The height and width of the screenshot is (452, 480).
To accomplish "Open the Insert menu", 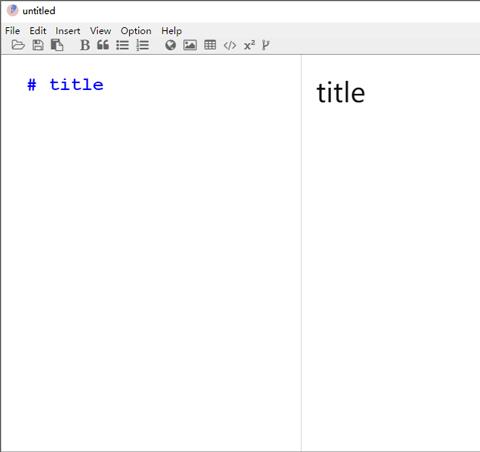I will pyautogui.click(x=68, y=31).
